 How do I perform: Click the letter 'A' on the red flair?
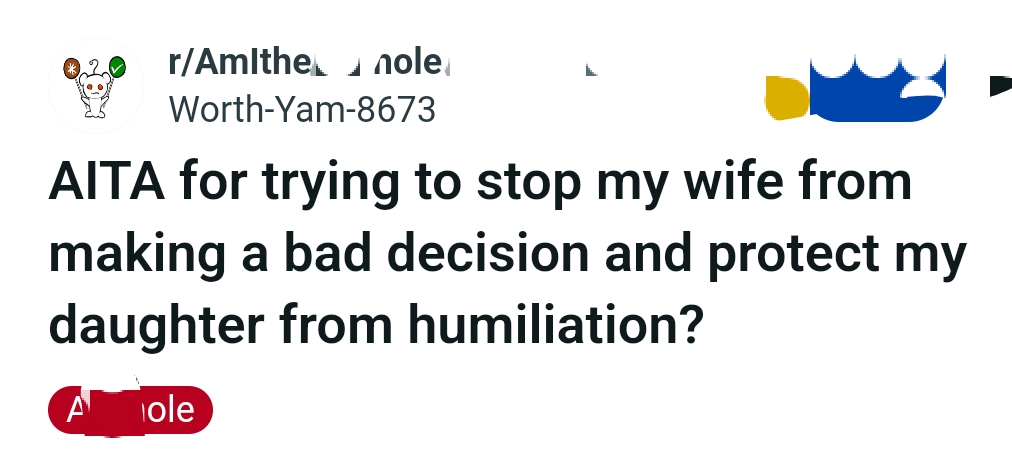click(75, 409)
